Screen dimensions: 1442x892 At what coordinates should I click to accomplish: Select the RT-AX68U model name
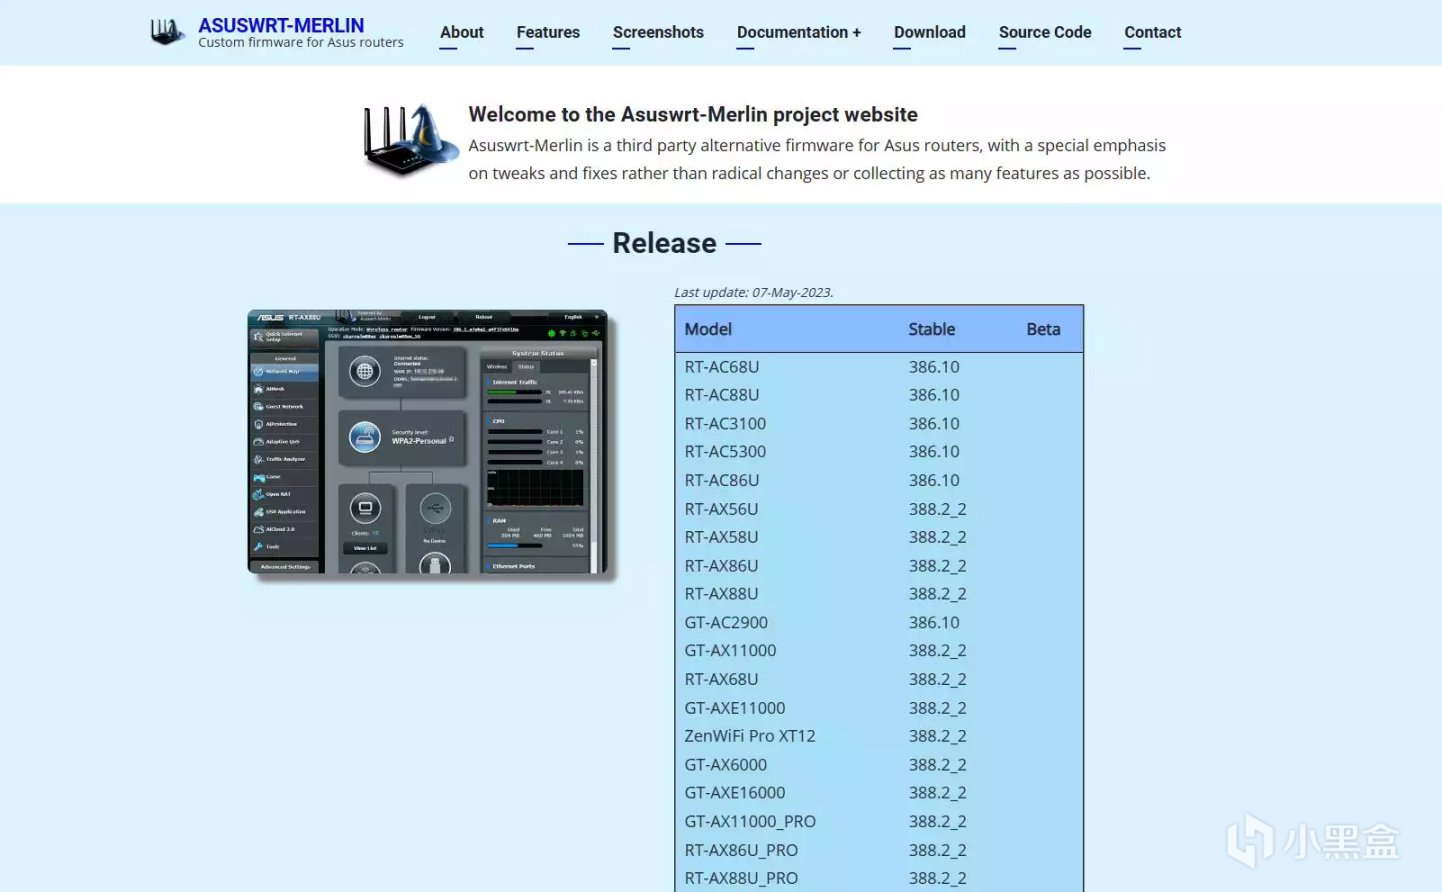(x=721, y=679)
